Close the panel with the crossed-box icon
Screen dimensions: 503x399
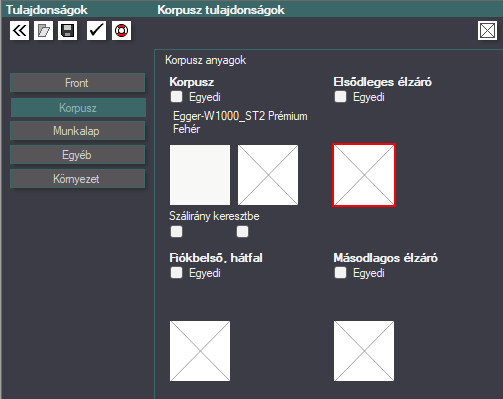[x=487, y=31]
